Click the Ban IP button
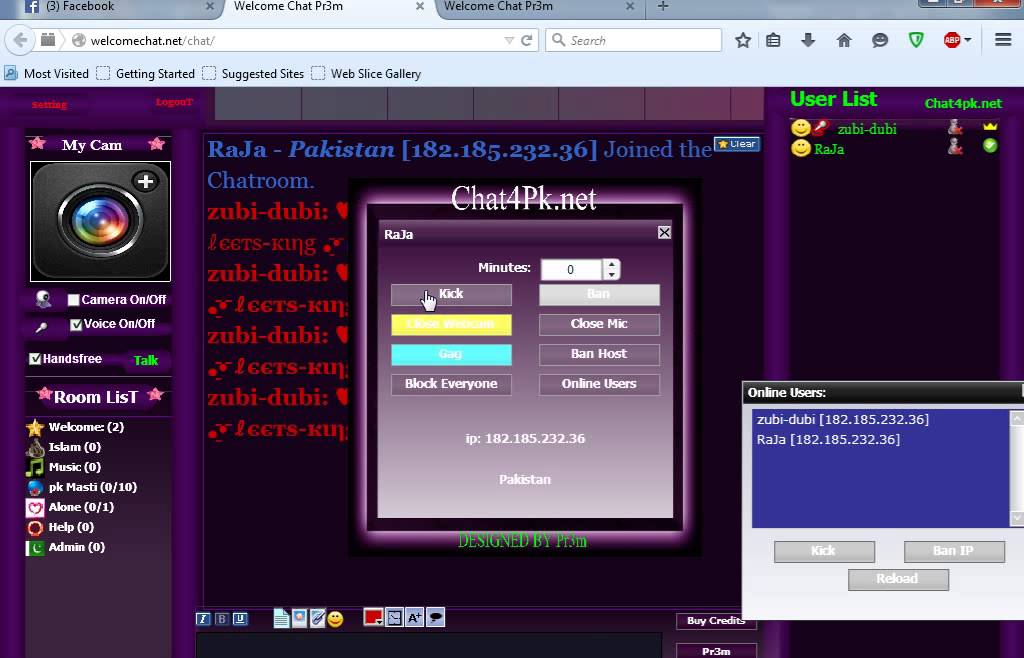This screenshot has height=658, width=1024. (x=954, y=552)
